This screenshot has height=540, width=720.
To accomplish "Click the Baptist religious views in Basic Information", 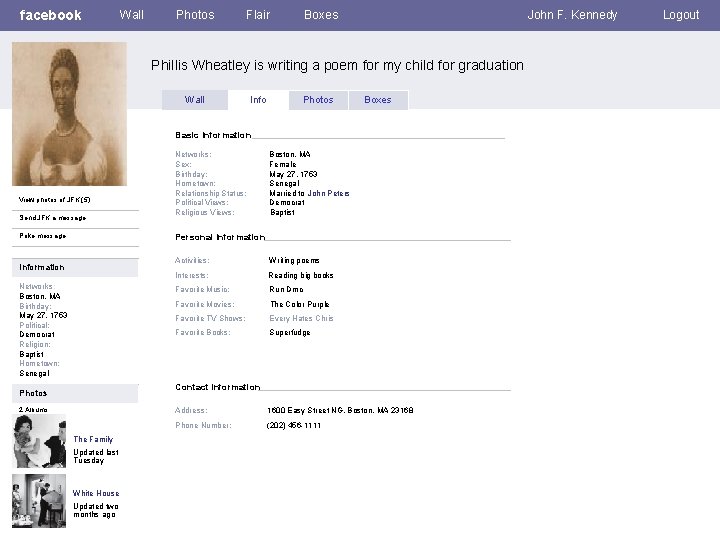I will [x=282, y=212].
